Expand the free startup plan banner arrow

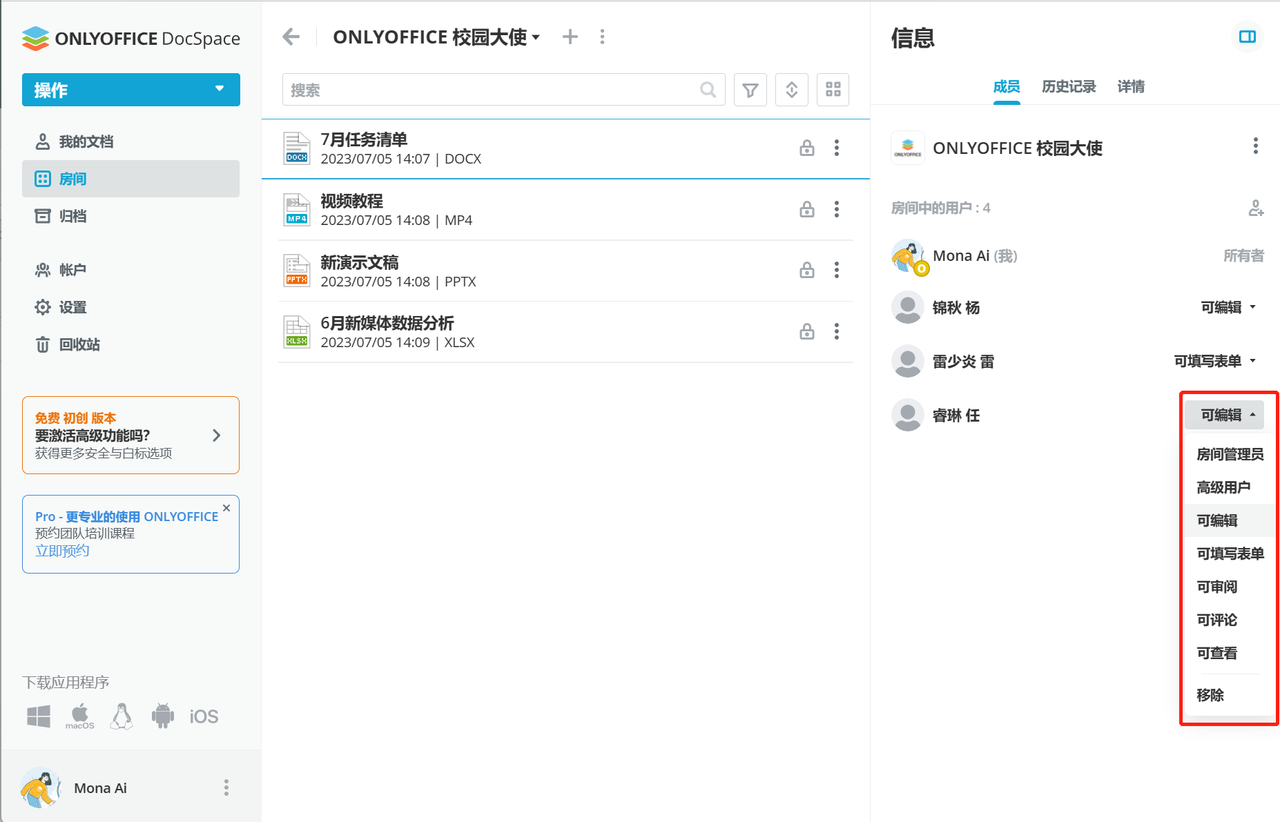pos(217,435)
